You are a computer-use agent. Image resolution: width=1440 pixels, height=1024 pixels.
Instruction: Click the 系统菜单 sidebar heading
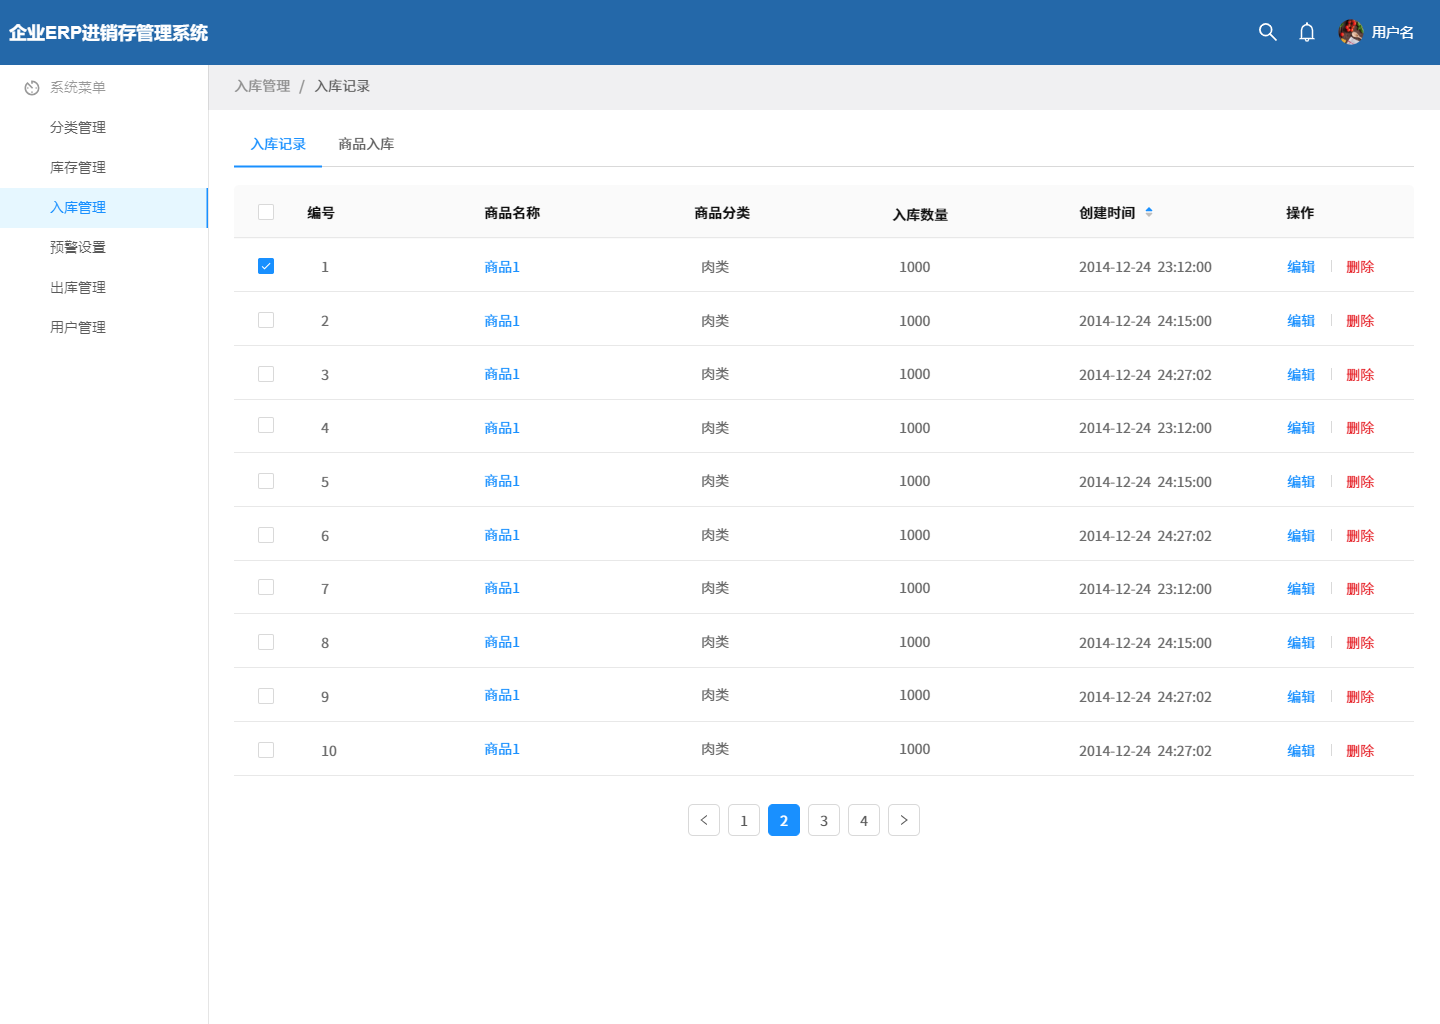[78, 88]
